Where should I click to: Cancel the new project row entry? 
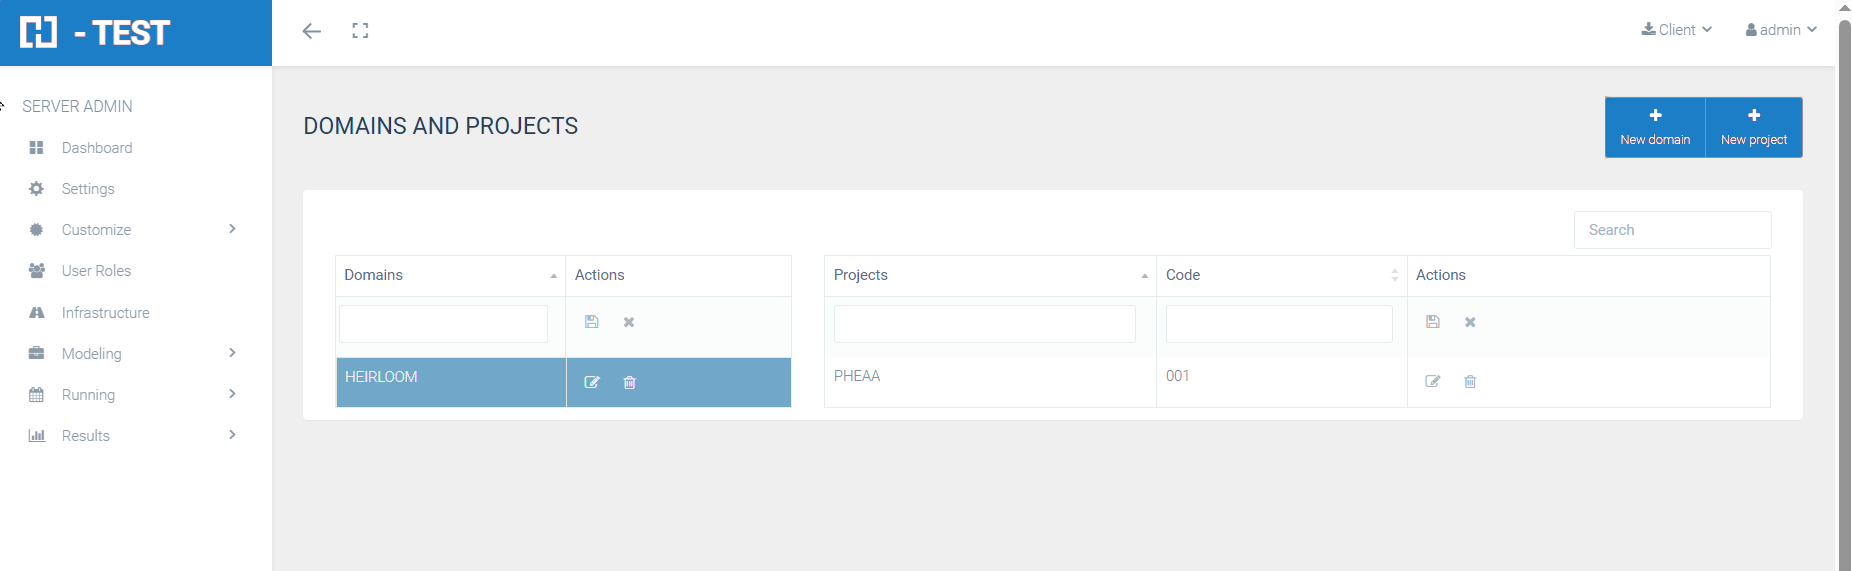(1470, 322)
